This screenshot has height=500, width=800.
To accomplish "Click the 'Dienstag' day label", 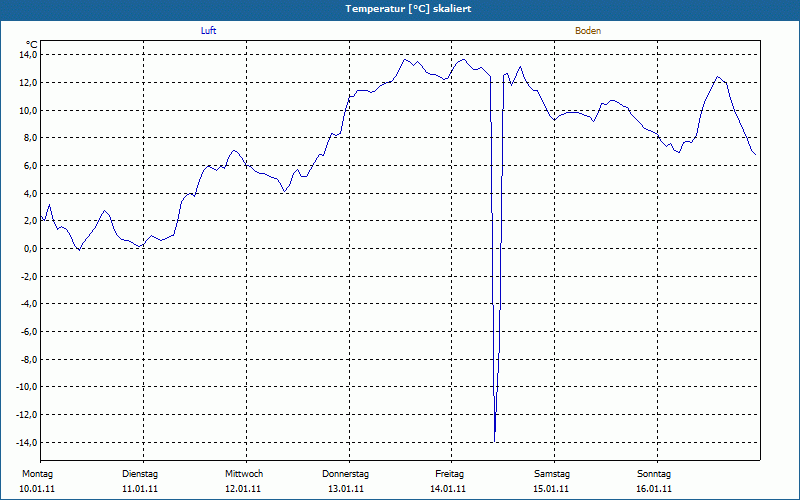I will coord(140,474).
